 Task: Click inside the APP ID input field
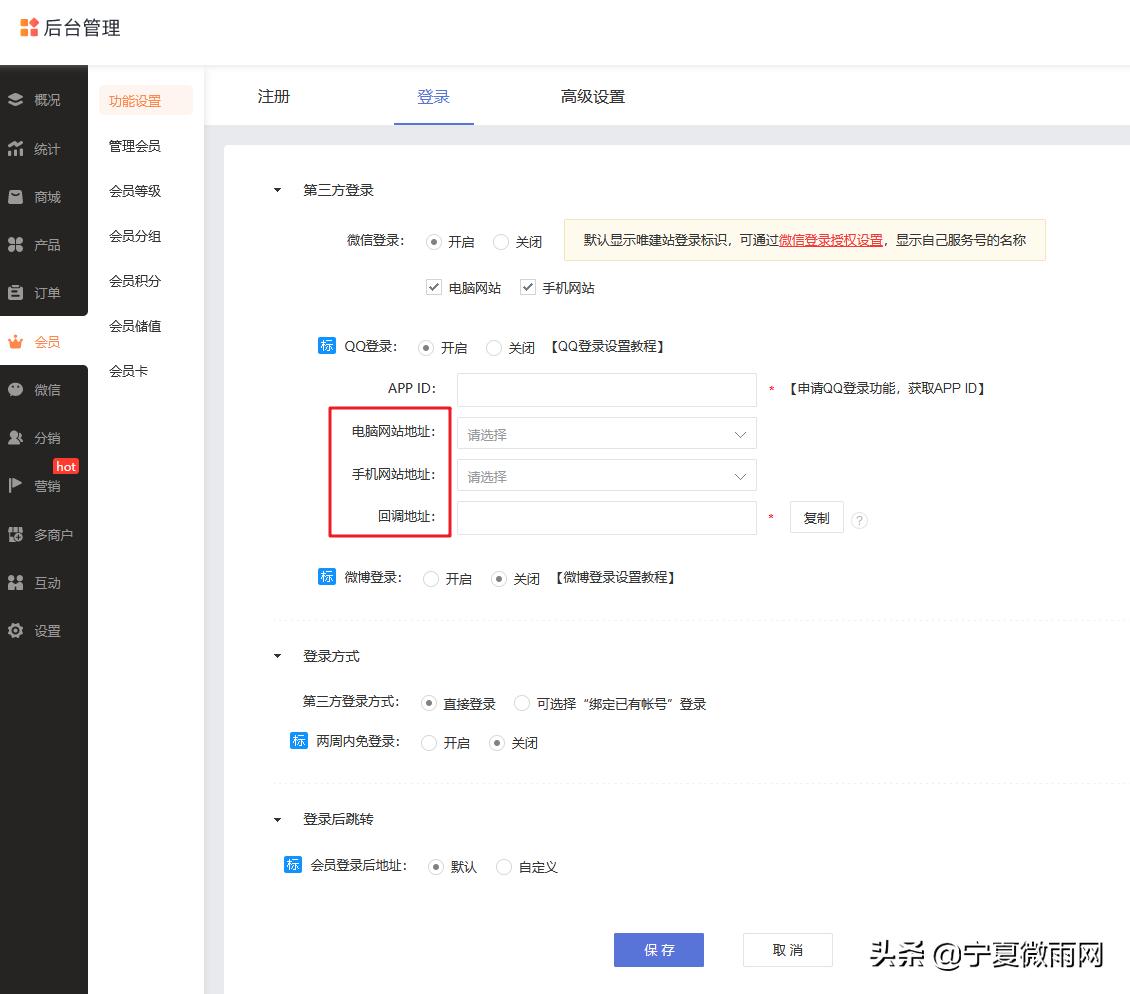point(606,389)
